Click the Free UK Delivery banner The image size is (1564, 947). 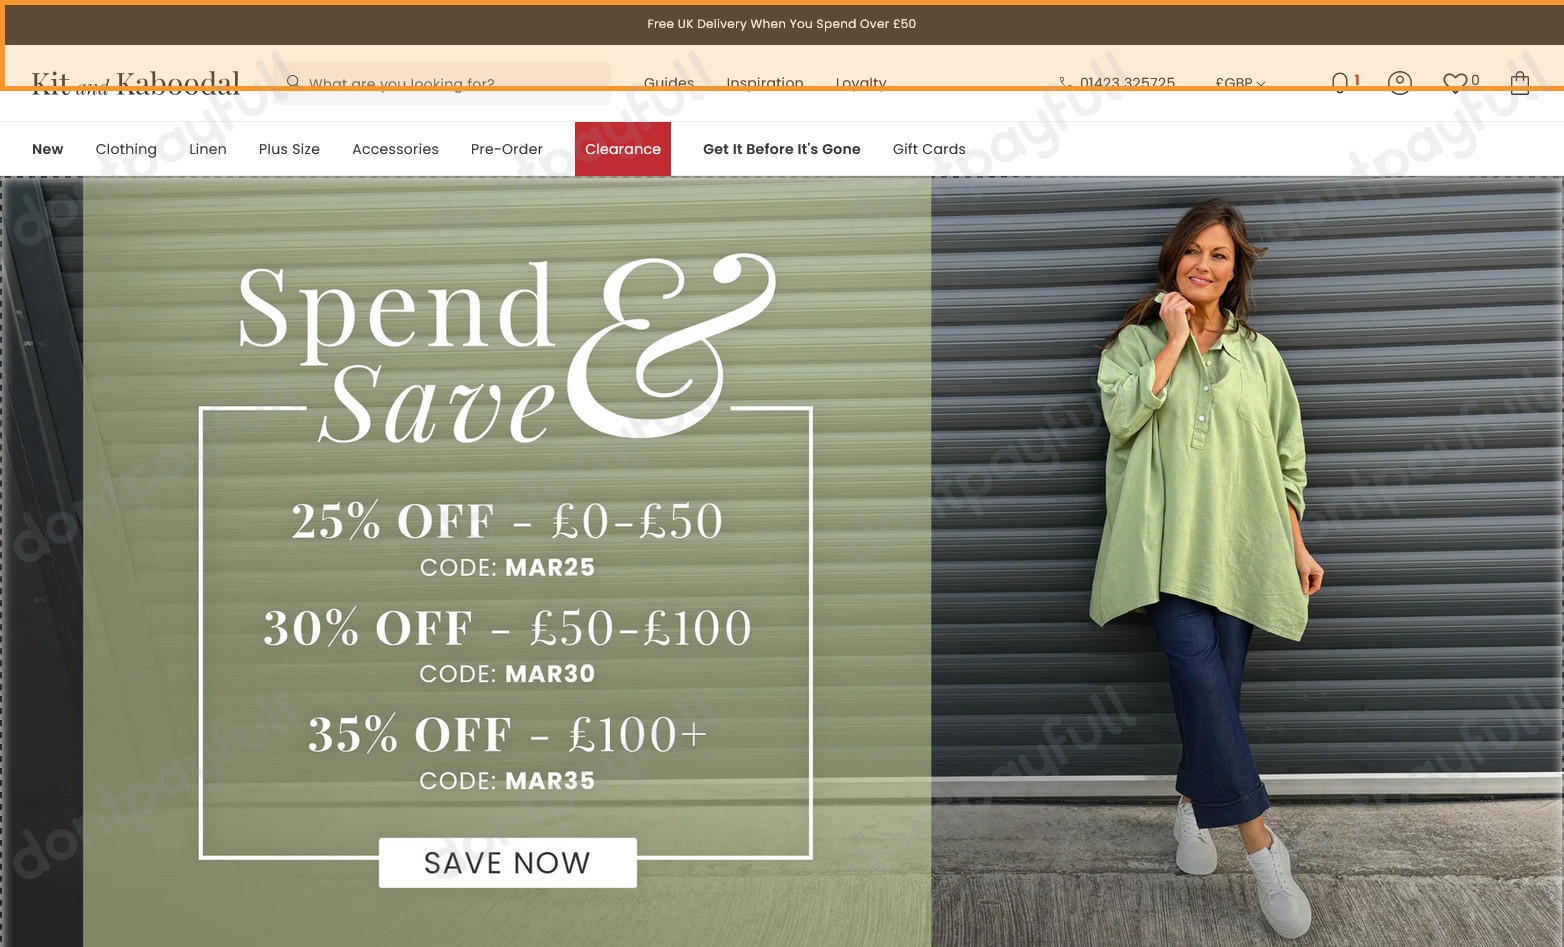tap(782, 24)
